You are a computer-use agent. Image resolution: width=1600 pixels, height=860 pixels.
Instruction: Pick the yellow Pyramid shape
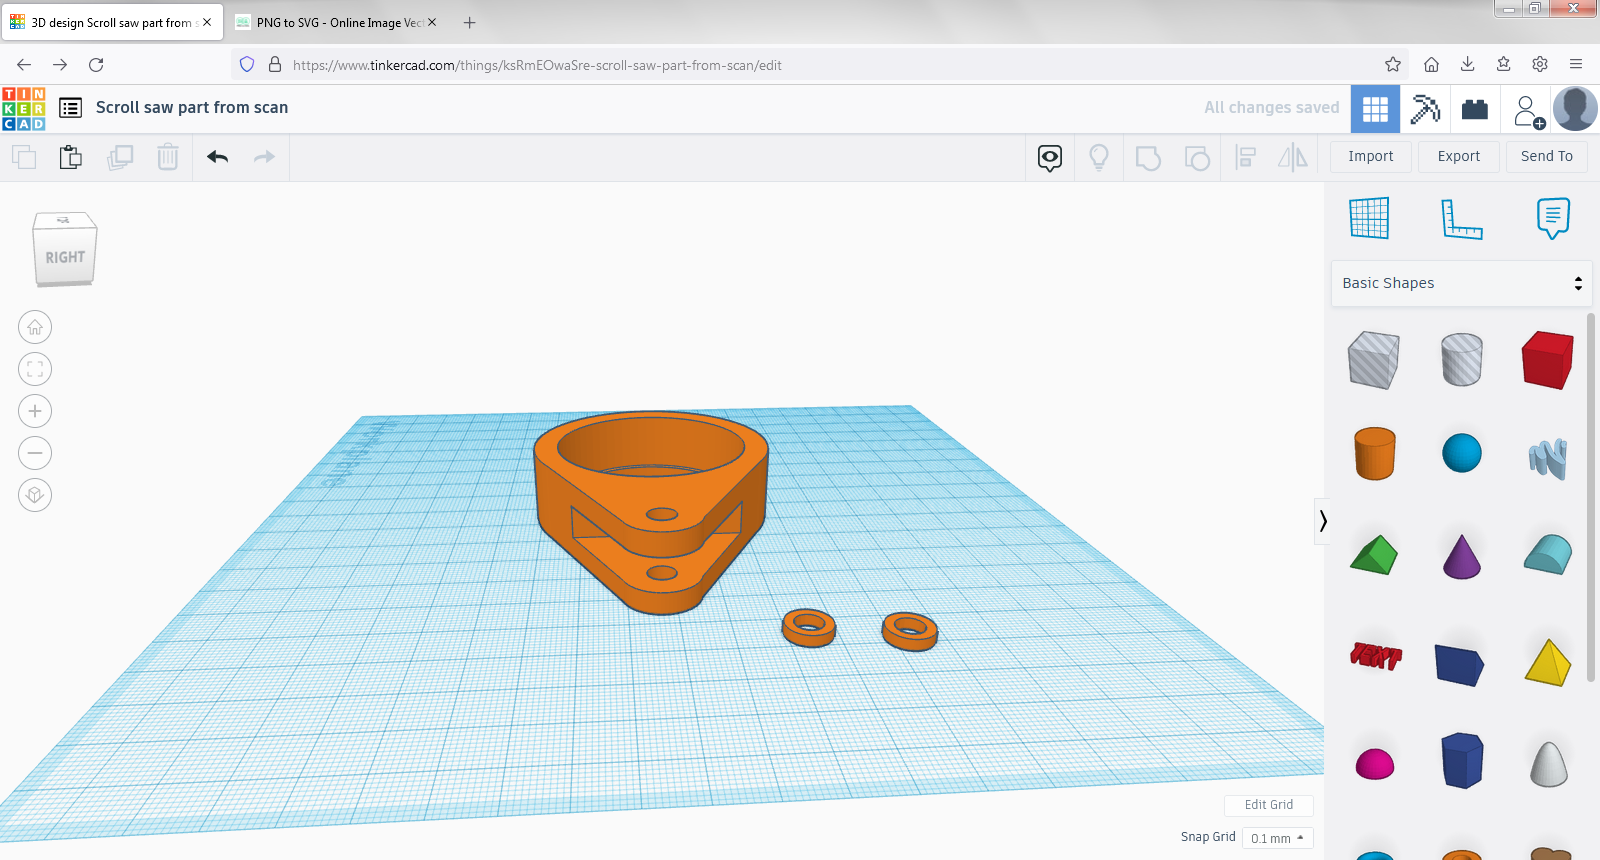tap(1548, 662)
